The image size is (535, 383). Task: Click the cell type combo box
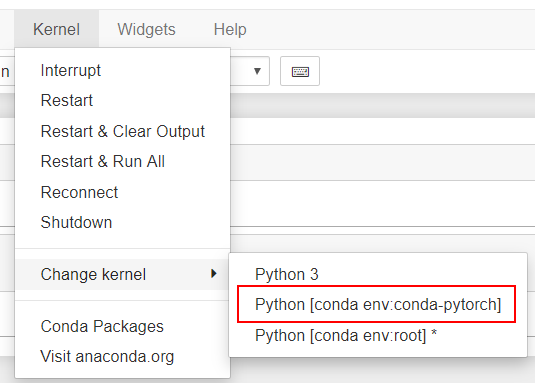[x=250, y=71]
